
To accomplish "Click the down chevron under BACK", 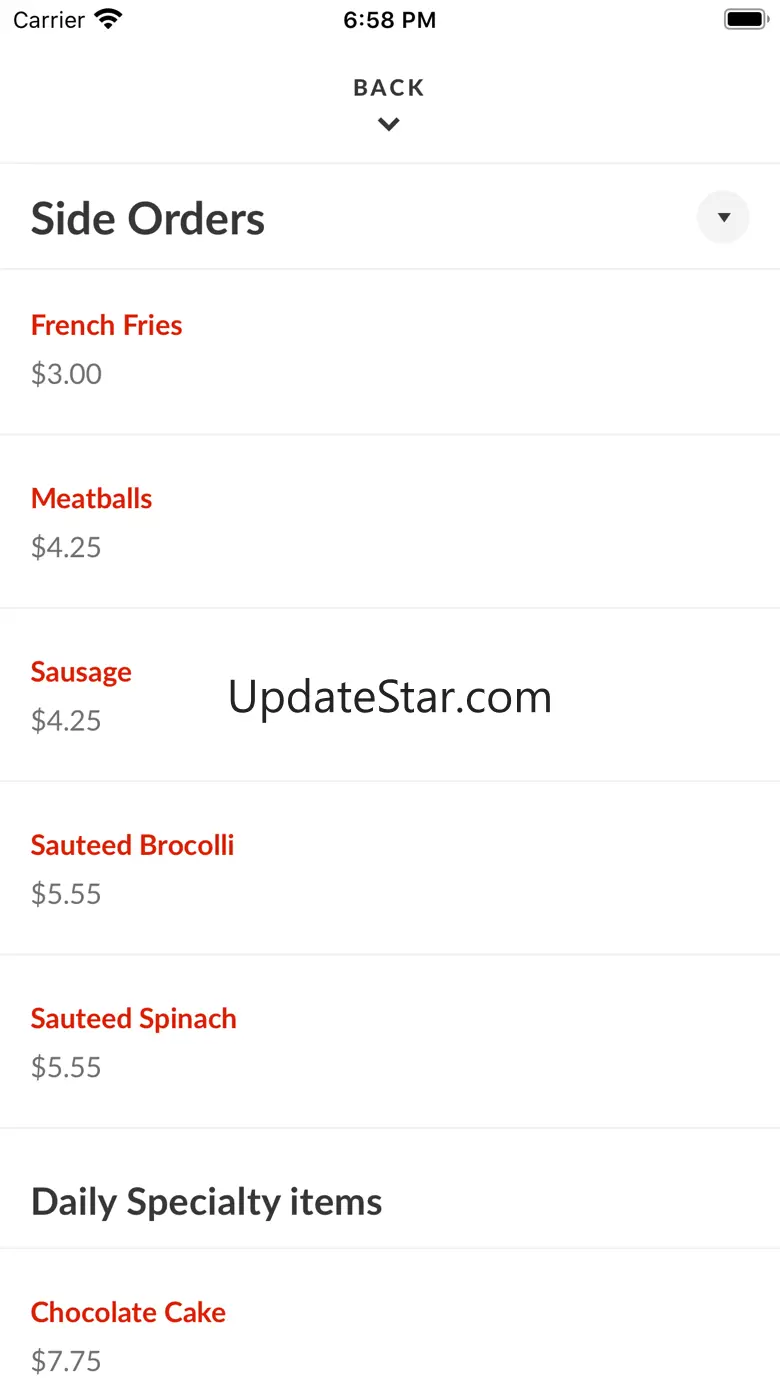I will pyautogui.click(x=389, y=124).
